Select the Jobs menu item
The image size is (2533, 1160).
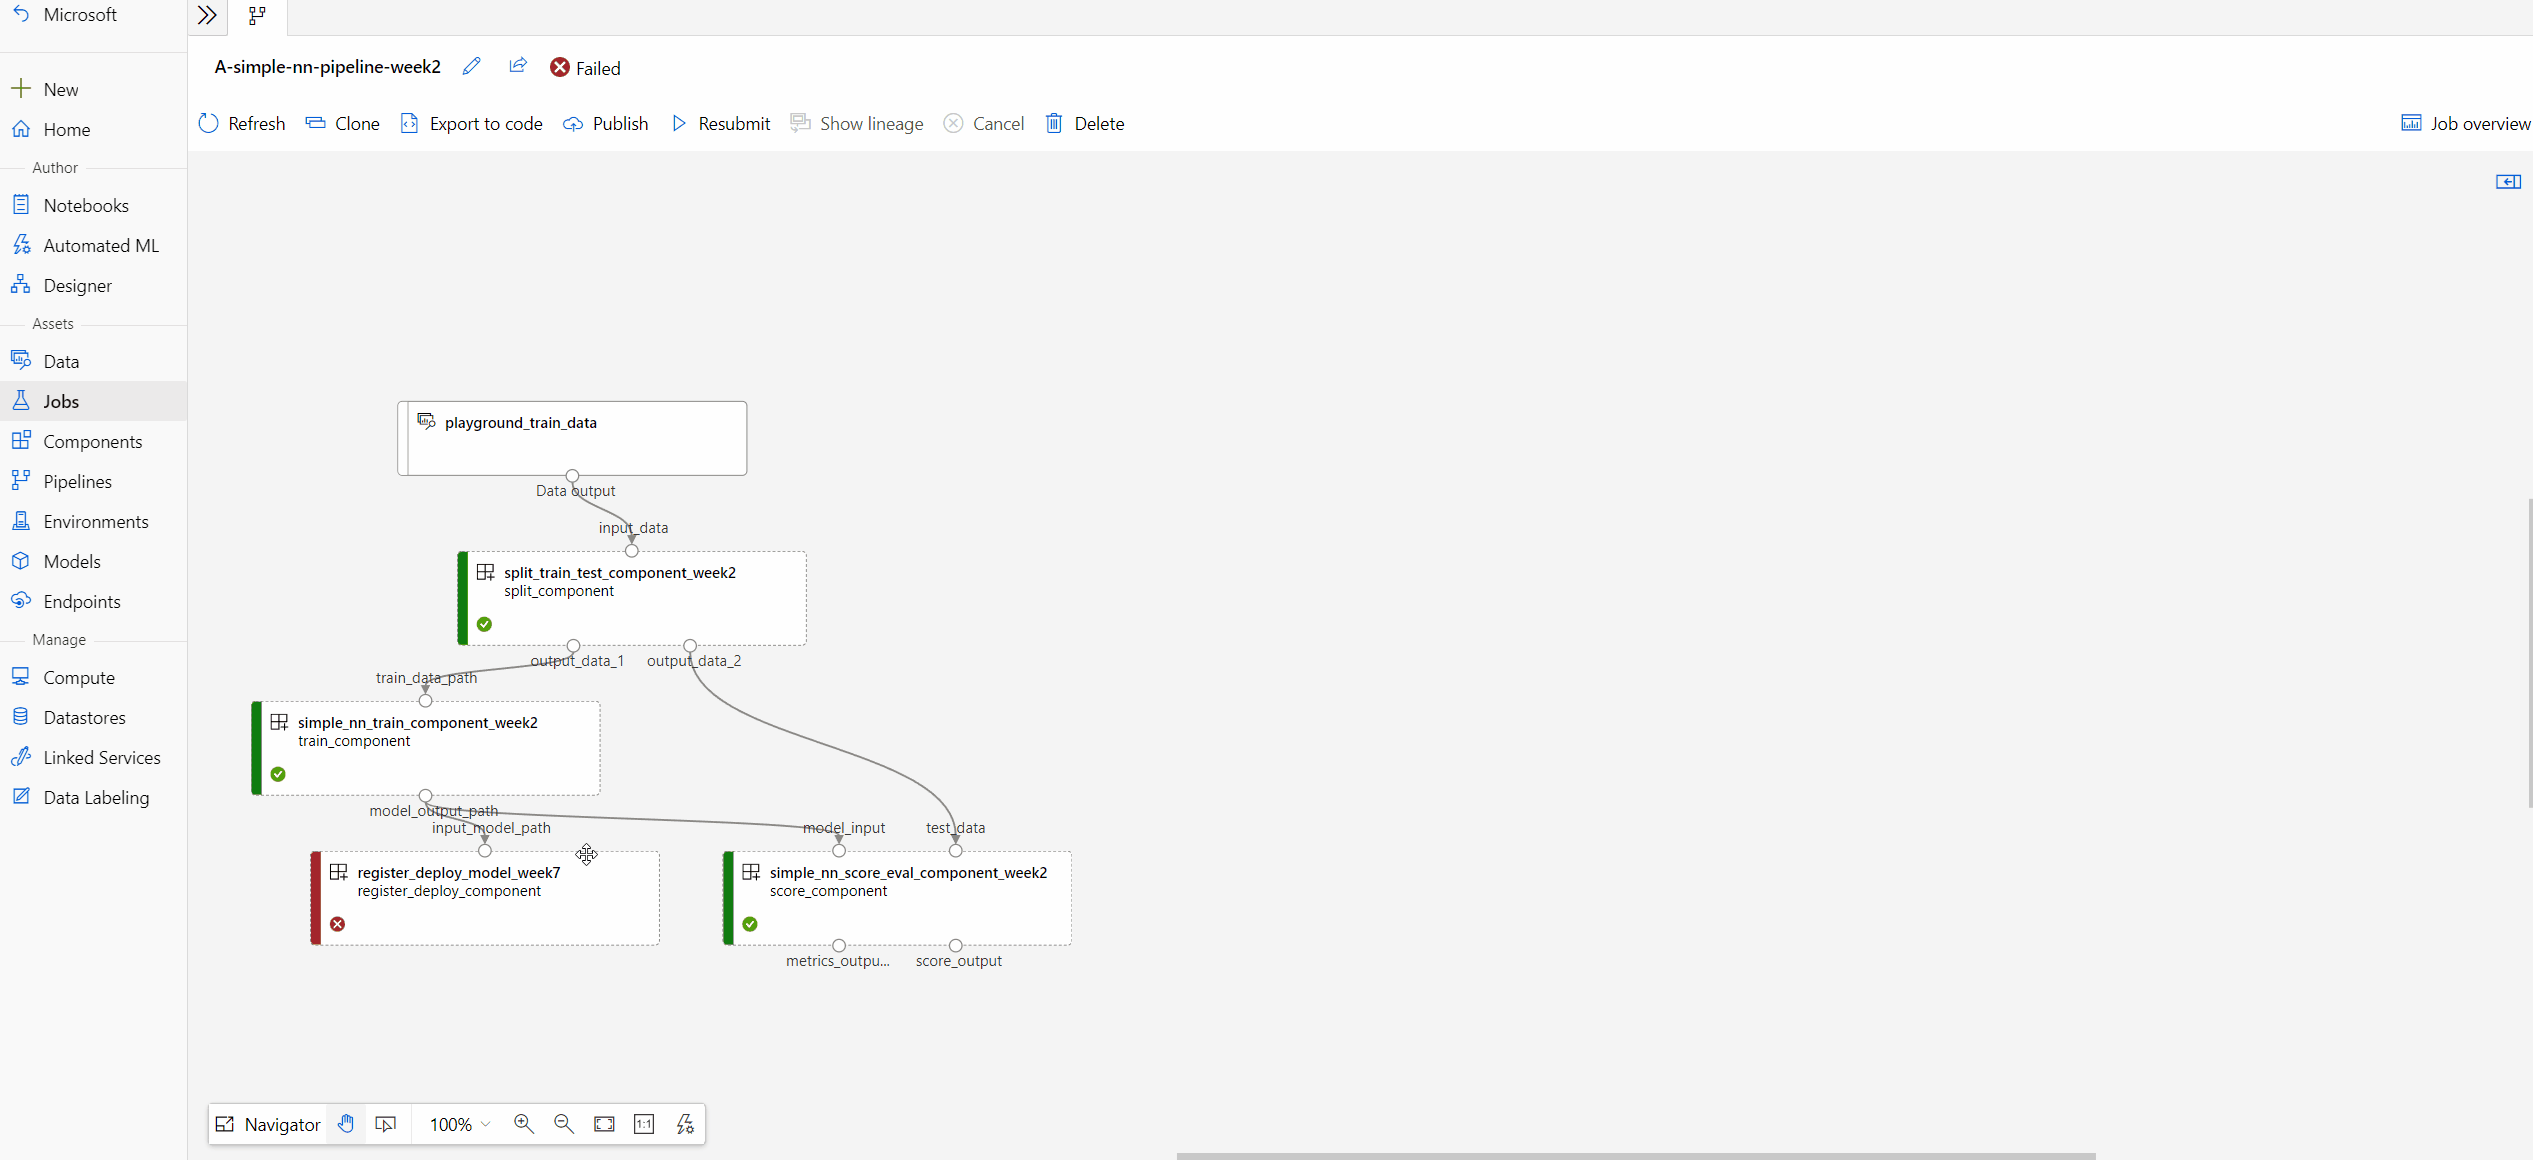[x=60, y=401]
